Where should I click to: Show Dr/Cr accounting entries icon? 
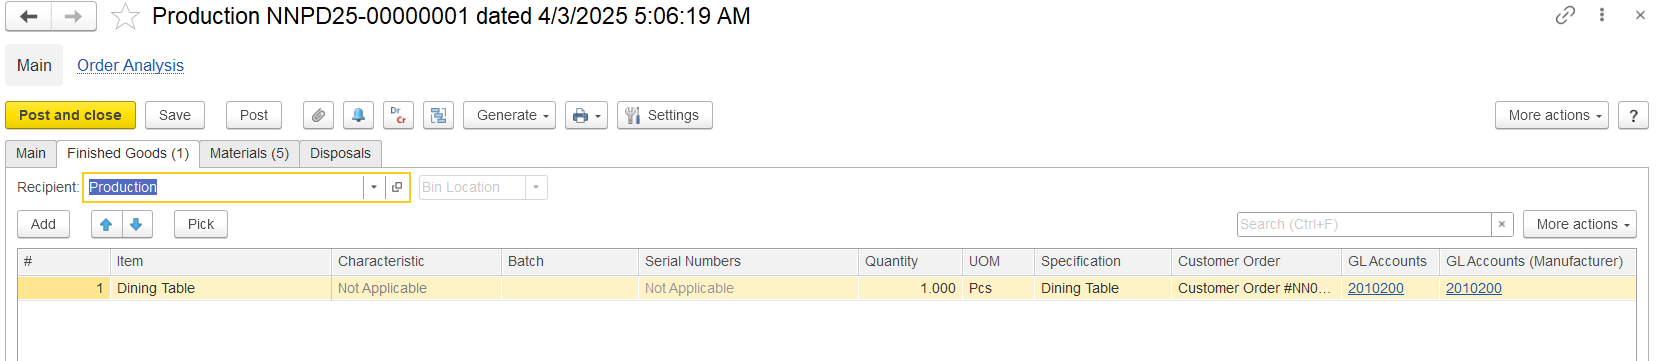coord(398,115)
